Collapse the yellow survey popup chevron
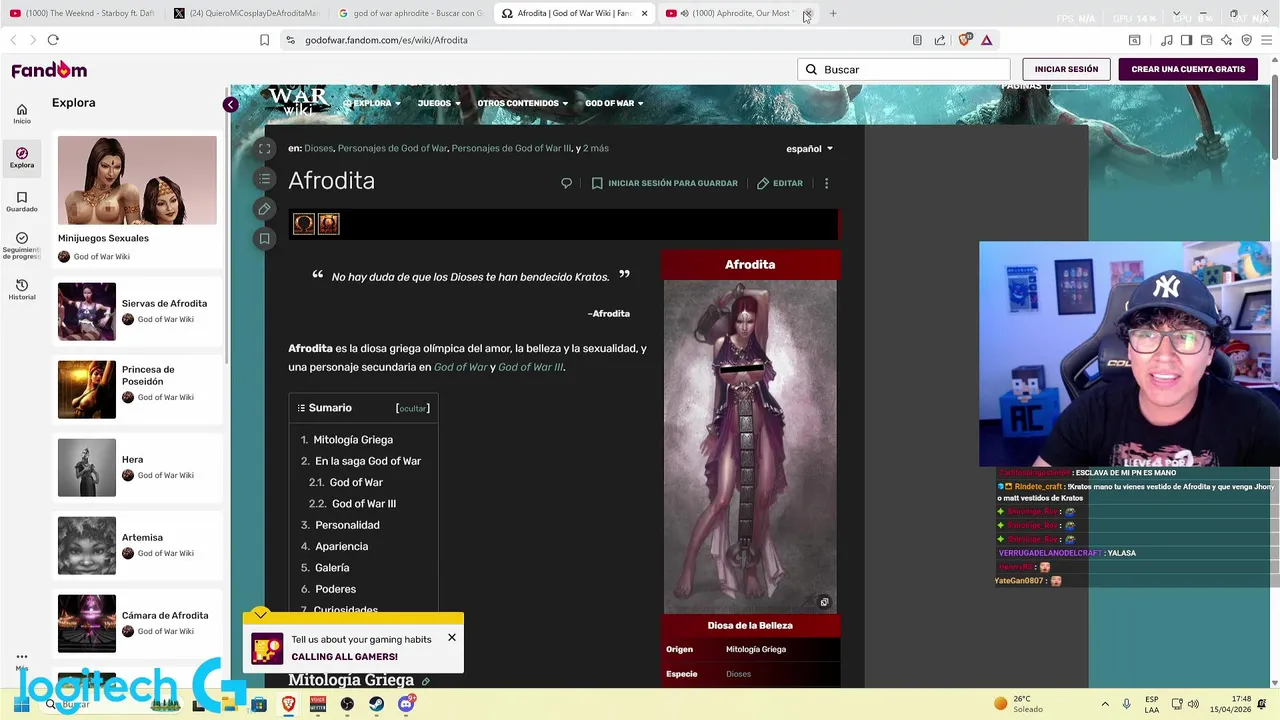Viewport: 1280px width, 720px height. [260, 614]
